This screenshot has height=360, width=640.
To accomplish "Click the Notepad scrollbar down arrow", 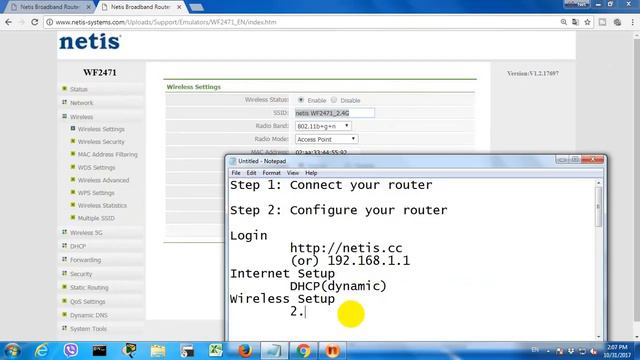I will pyautogui.click(x=598, y=337).
